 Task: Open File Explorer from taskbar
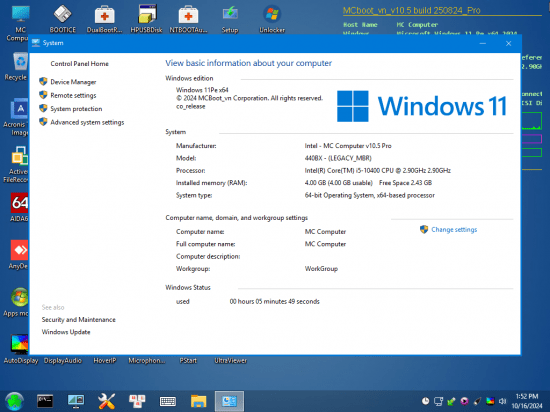click(199, 401)
